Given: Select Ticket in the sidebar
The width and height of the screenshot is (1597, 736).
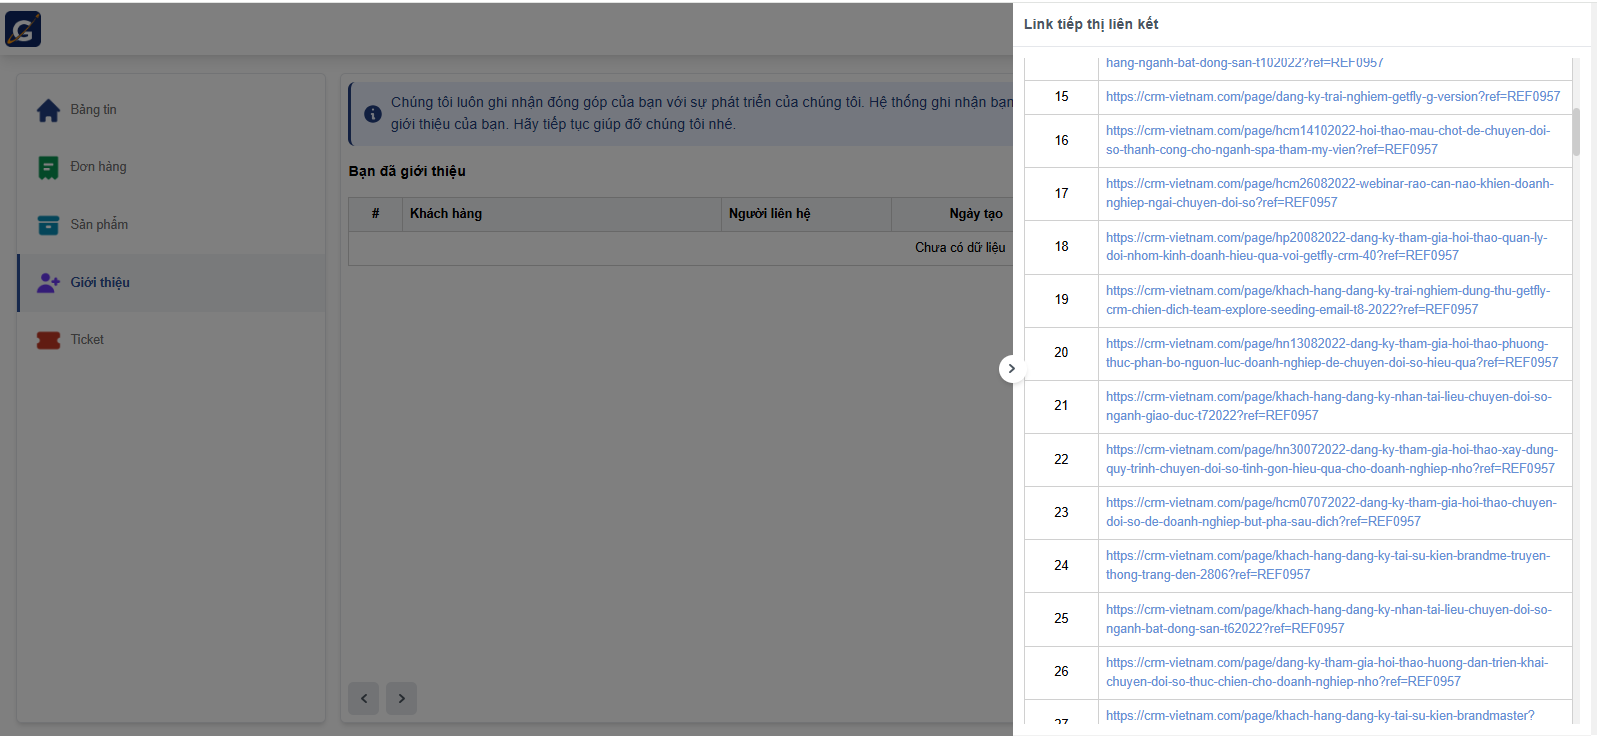Looking at the screenshot, I should click(x=87, y=340).
